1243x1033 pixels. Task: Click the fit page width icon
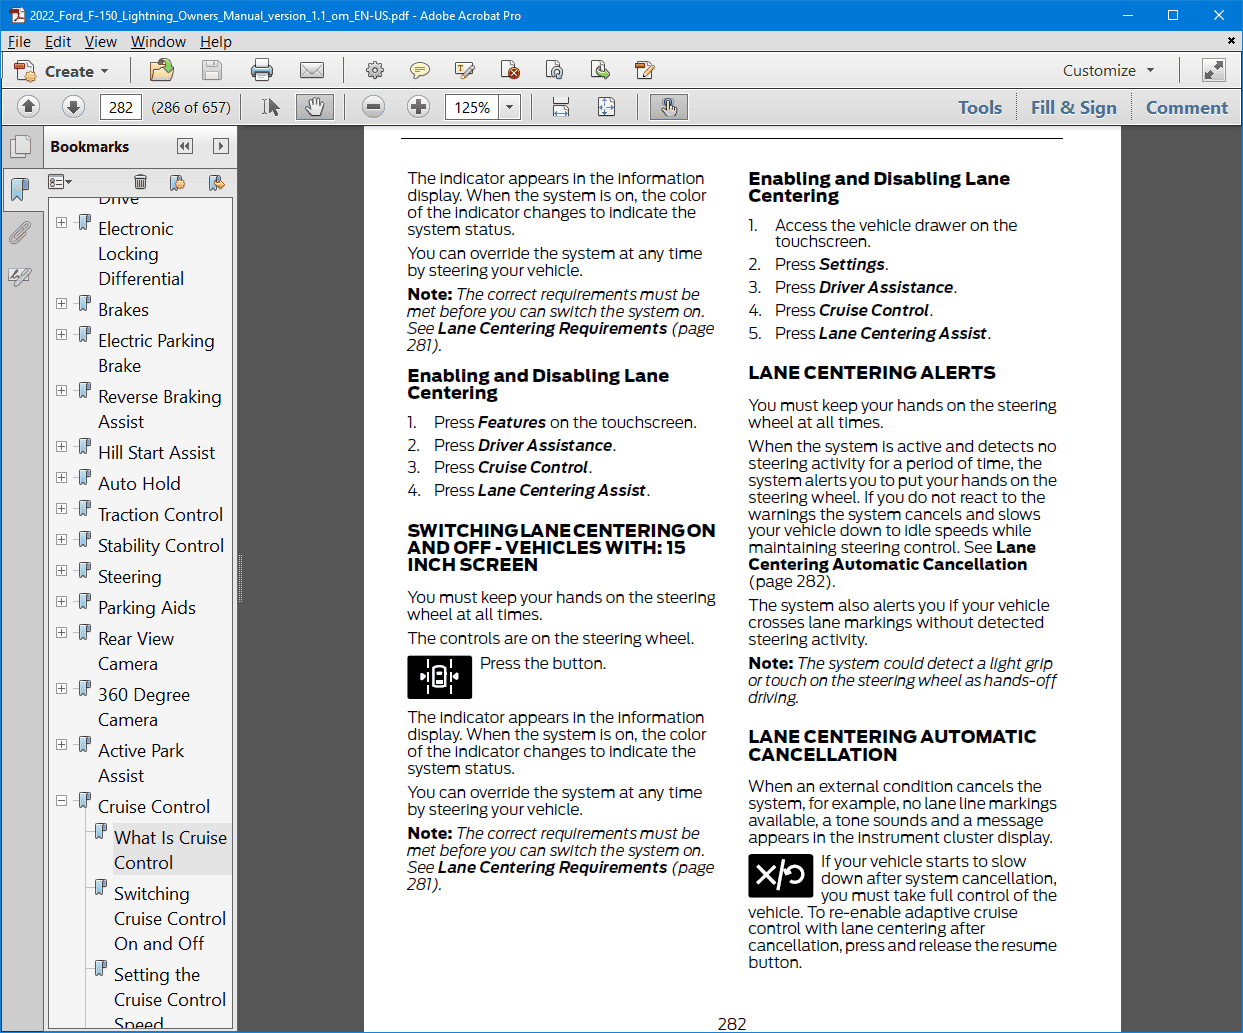click(560, 107)
